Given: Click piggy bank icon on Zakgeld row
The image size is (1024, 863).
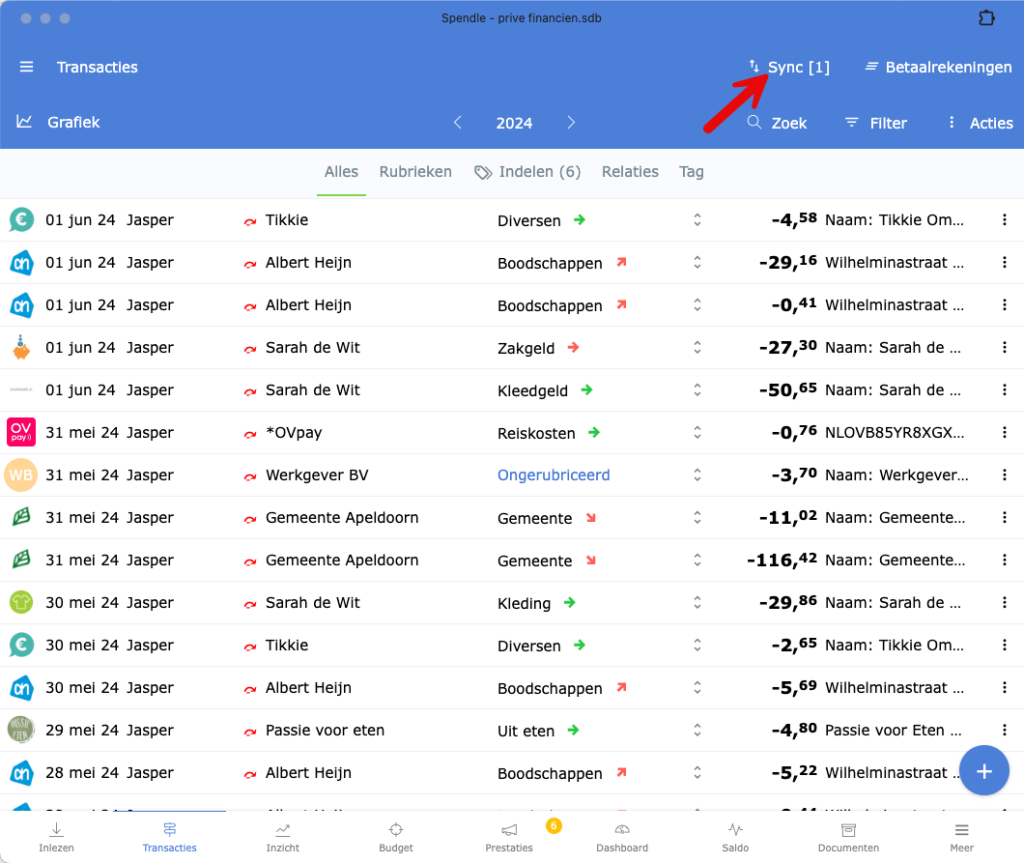Looking at the screenshot, I should [22, 348].
